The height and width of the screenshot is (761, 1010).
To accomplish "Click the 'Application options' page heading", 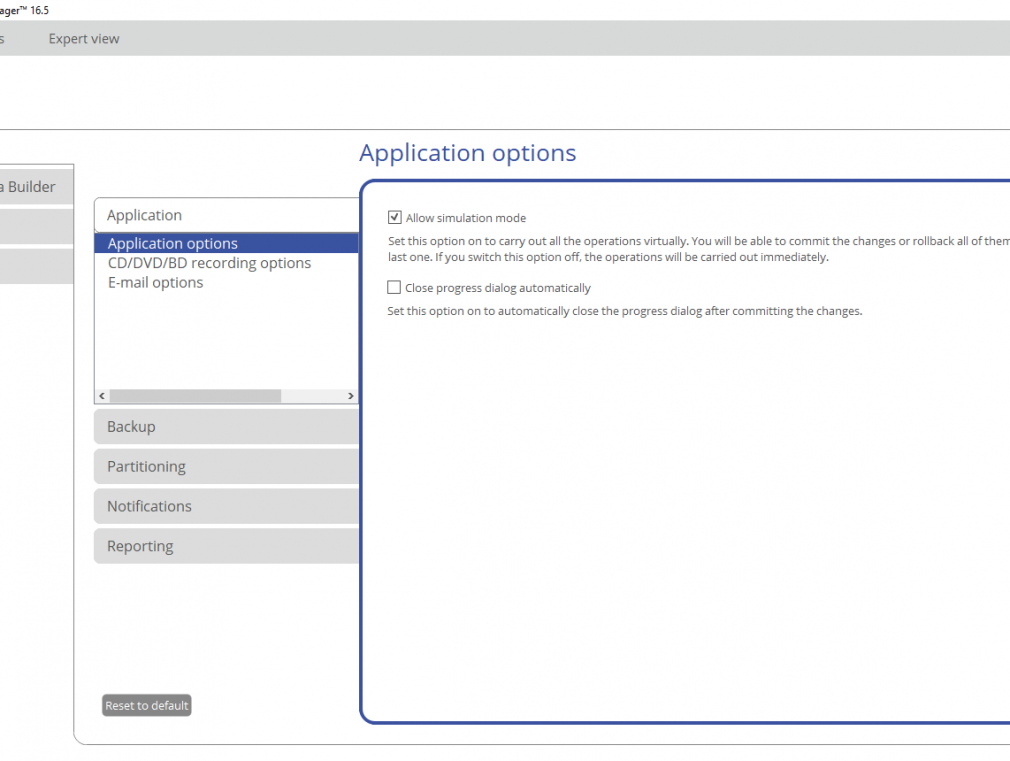I will [x=468, y=153].
